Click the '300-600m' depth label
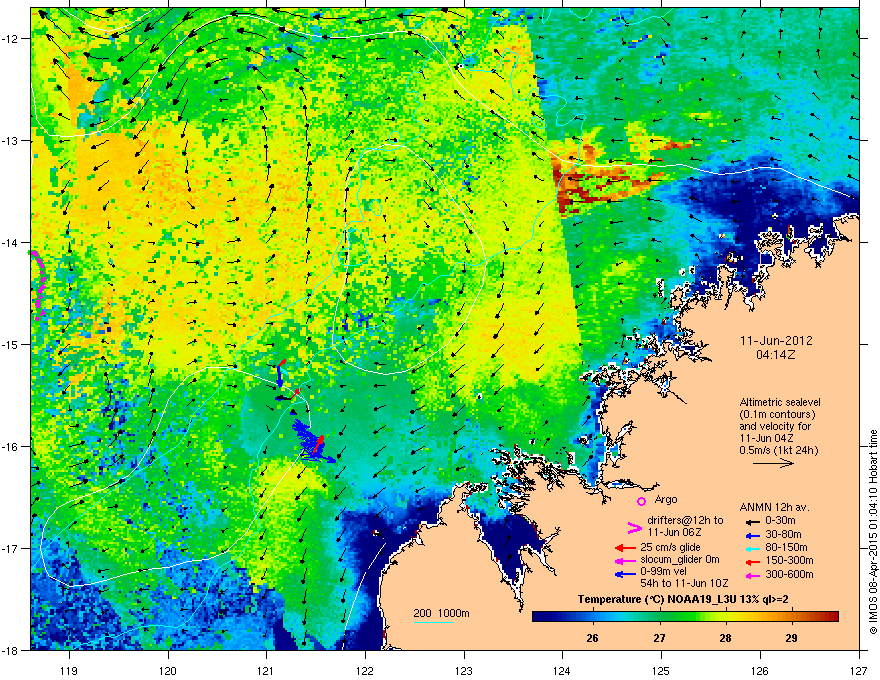This screenshot has width=880, height=680. click(790, 574)
